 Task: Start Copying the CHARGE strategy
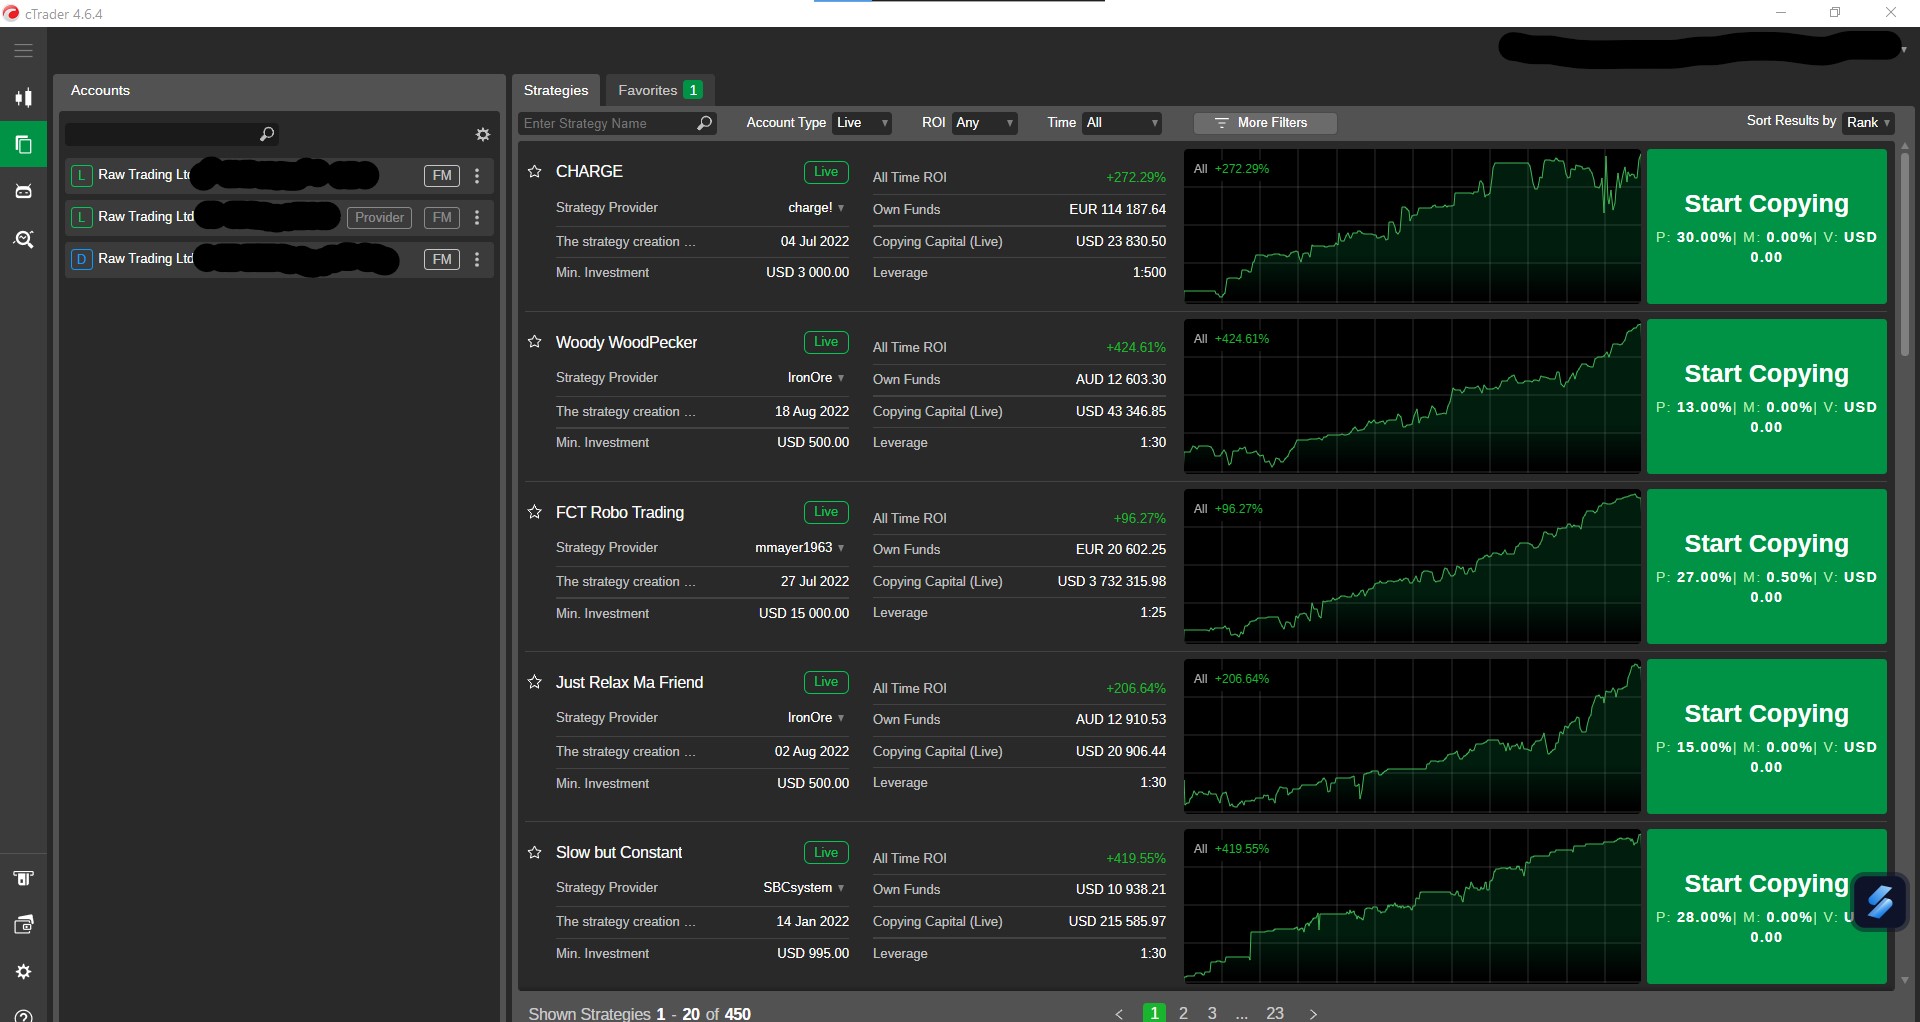[x=1766, y=227]
